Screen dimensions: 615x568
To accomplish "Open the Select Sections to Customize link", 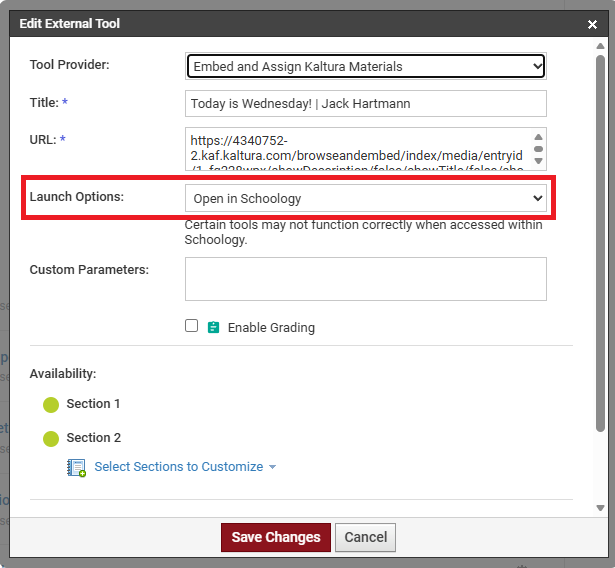I will (178, 467).
